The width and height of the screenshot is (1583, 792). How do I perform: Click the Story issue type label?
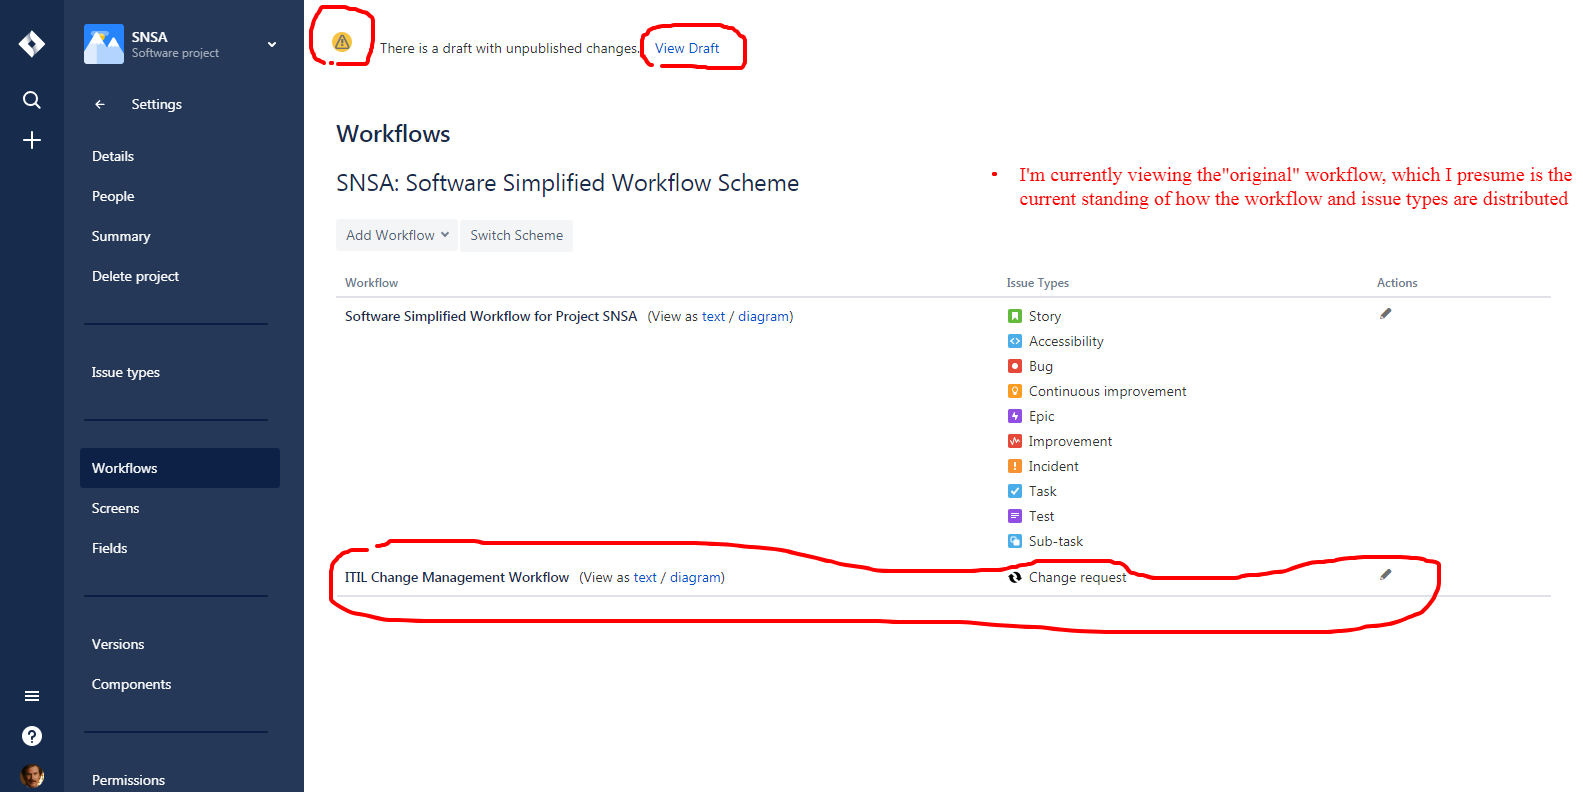coord(1045,316)
